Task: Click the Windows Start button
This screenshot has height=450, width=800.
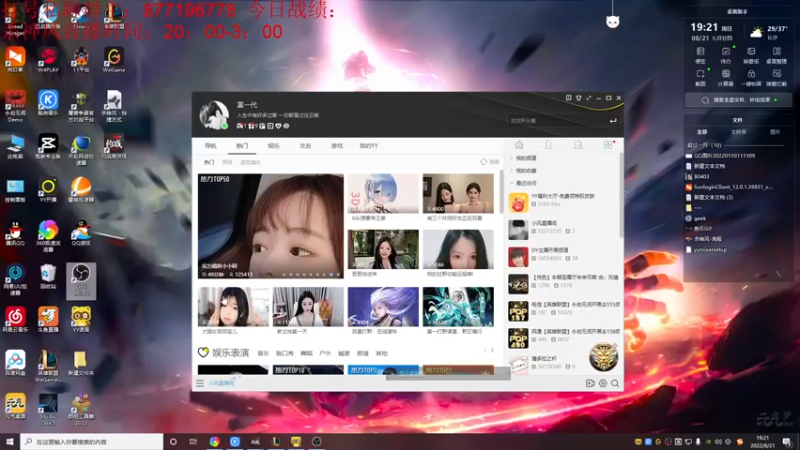Action: [x=10, y=441]
